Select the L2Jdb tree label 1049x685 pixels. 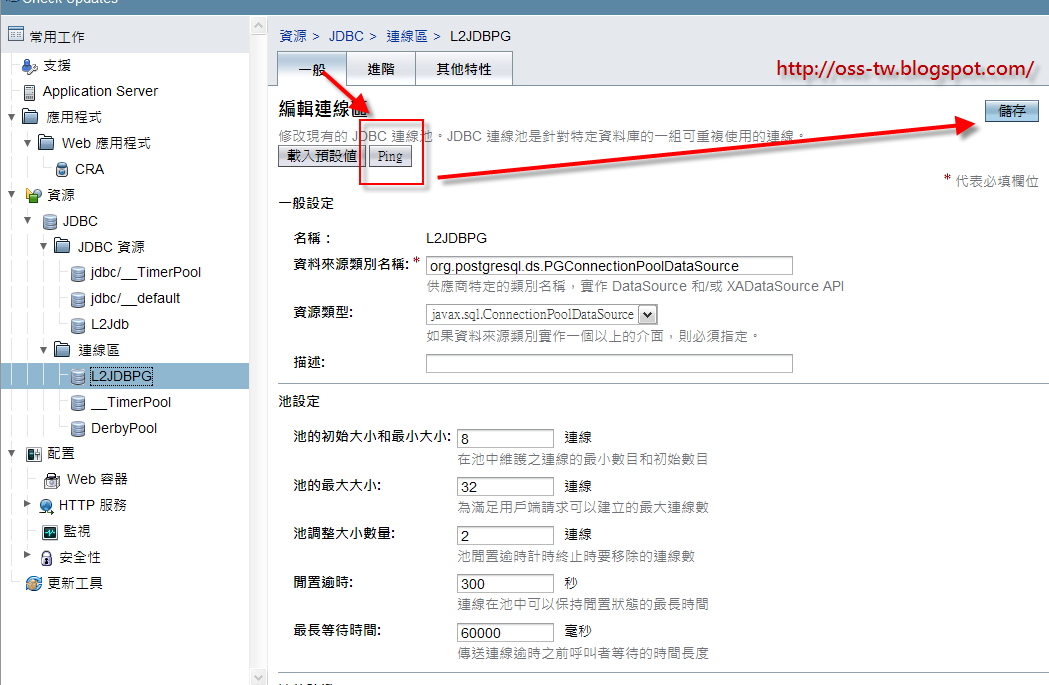(x=110, y=325)
